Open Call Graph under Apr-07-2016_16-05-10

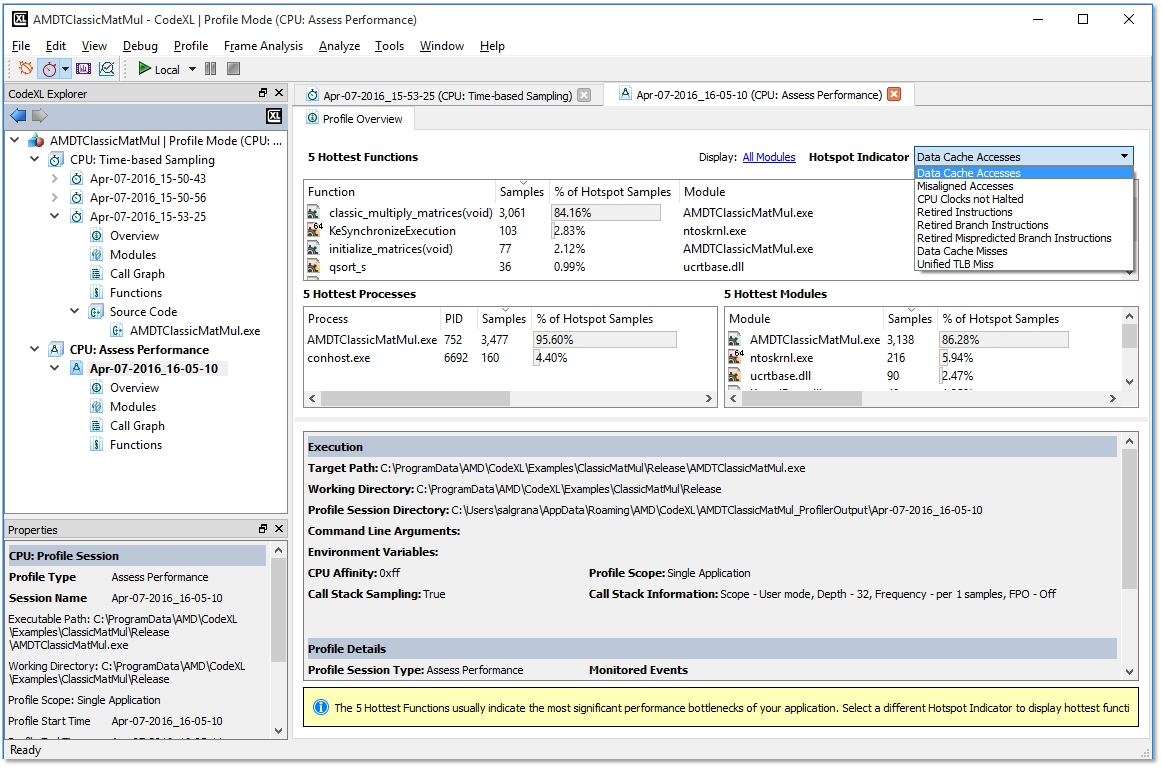tap(137, 426)
